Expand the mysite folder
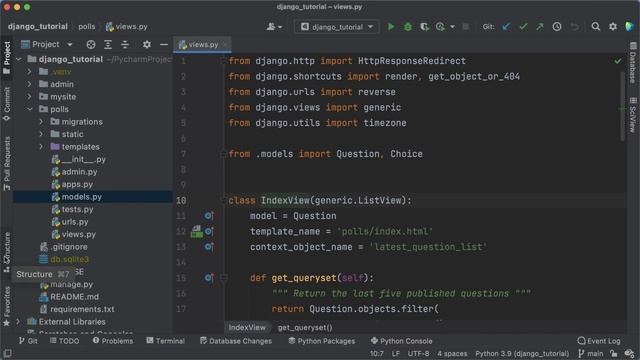 pos(29,97)
